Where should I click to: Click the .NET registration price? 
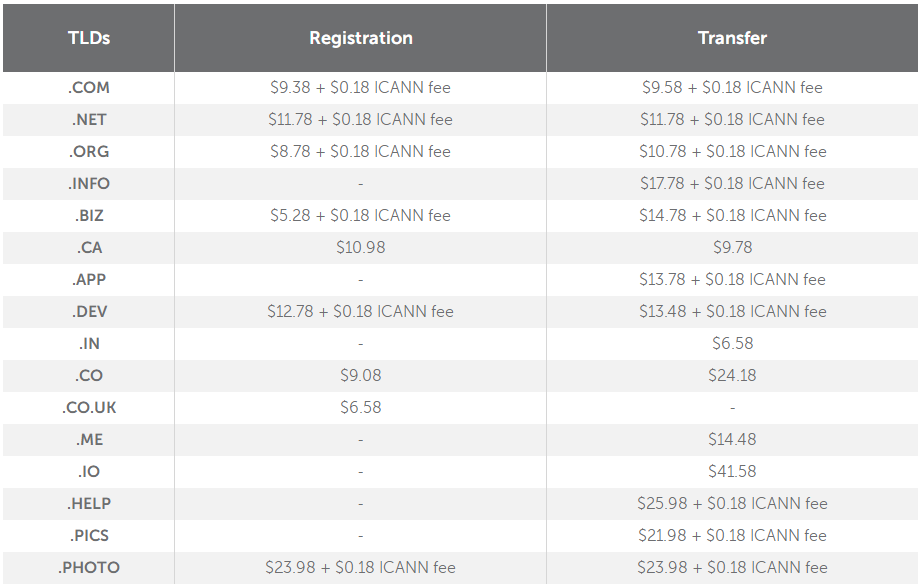[360, 119]
